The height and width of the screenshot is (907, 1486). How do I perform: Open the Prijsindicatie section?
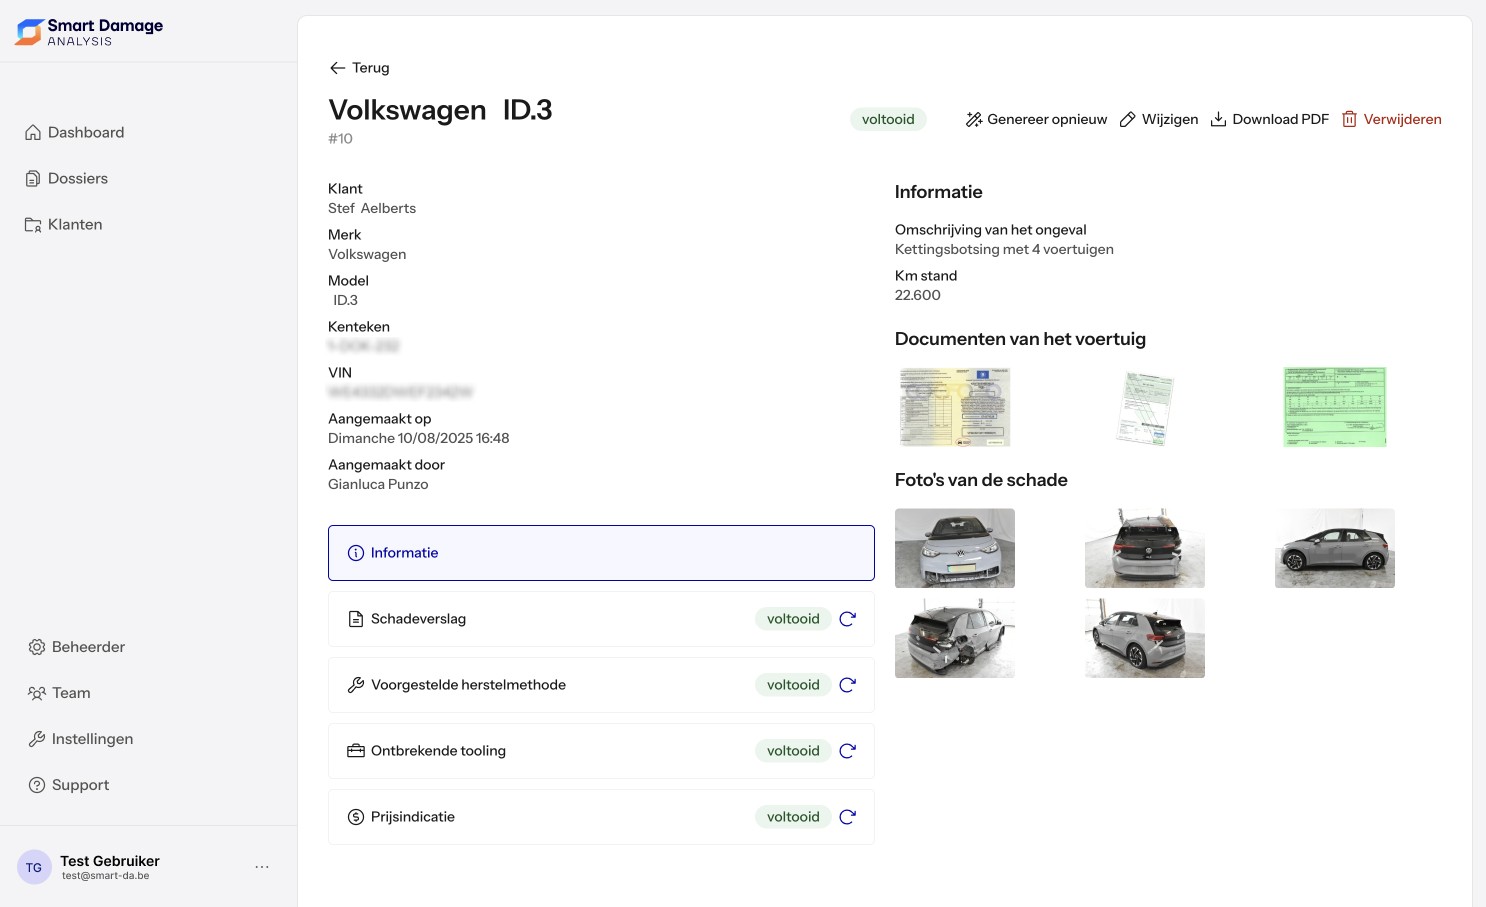601,817
